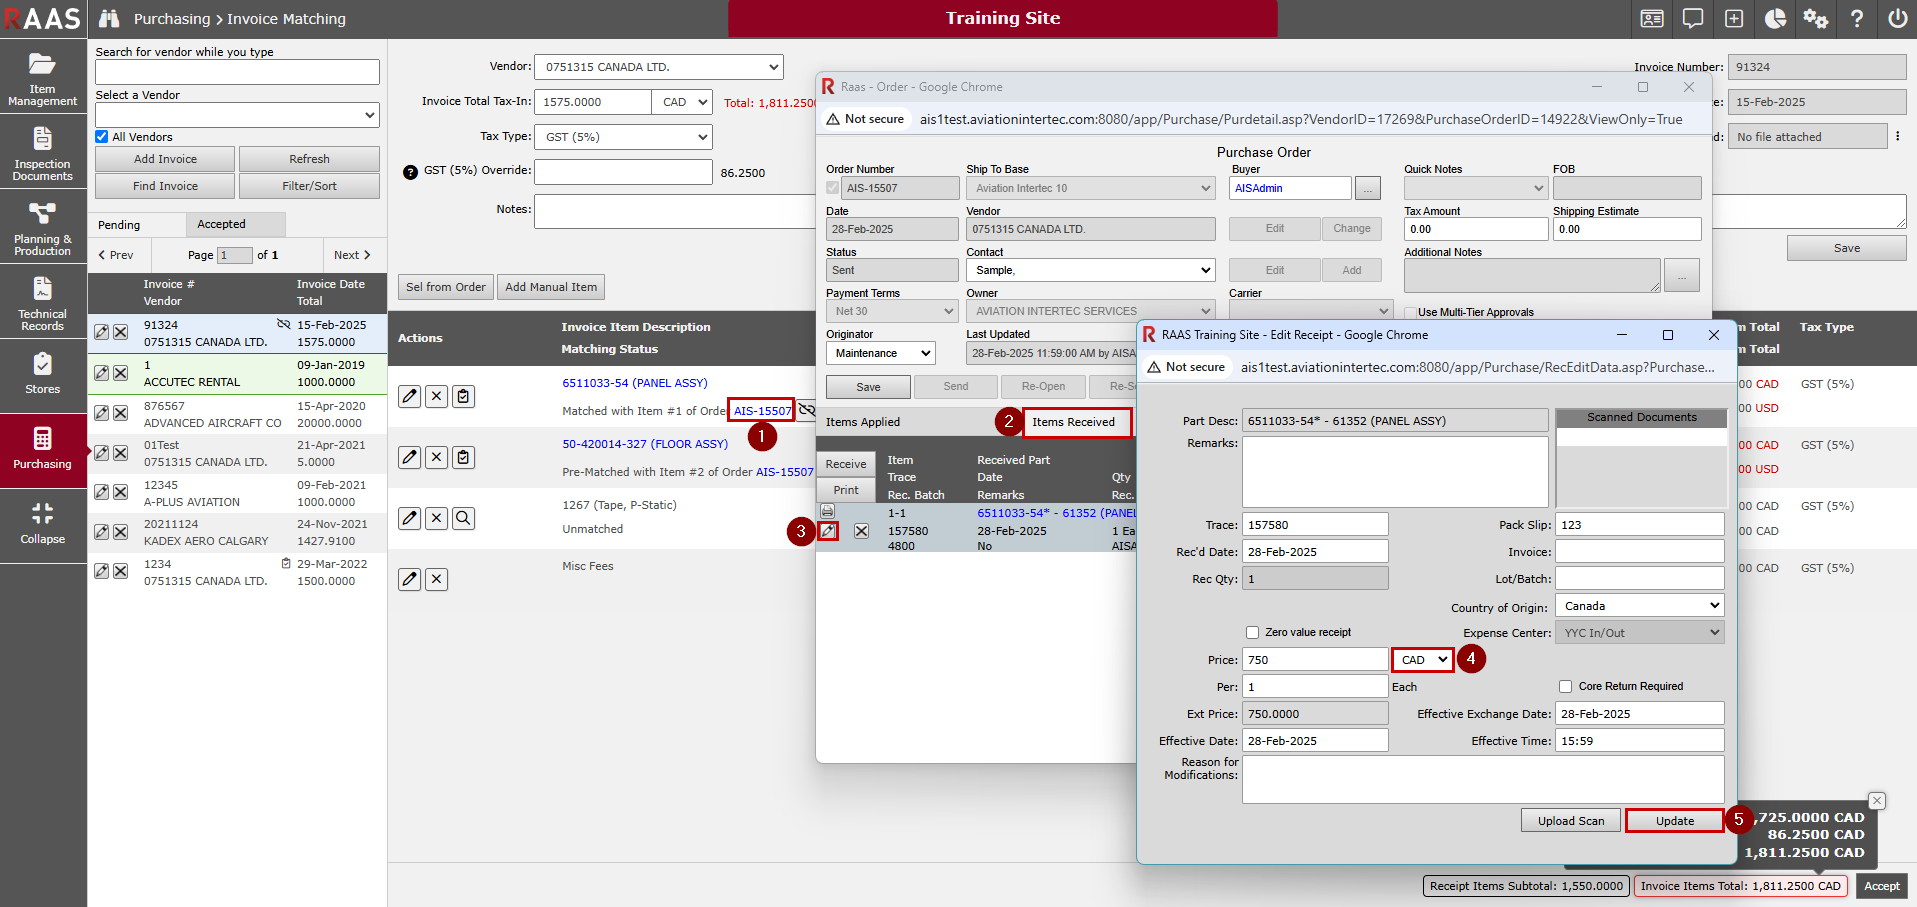The height and width of the screenshot is (907, 1917).
Task: Toggle the All Vendors checkbox
Action: click(x=102, y=137)
